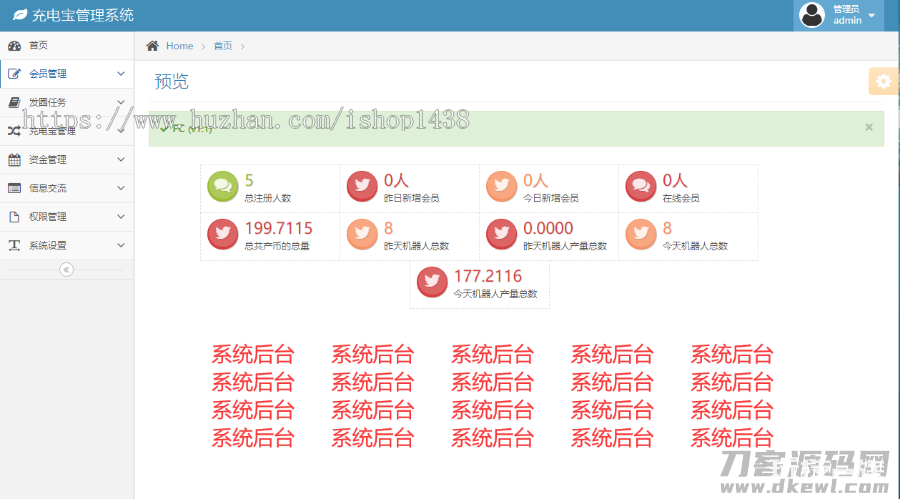Click the green chat icon for 总注册人数
900x499 pixels.
[223, 186]
